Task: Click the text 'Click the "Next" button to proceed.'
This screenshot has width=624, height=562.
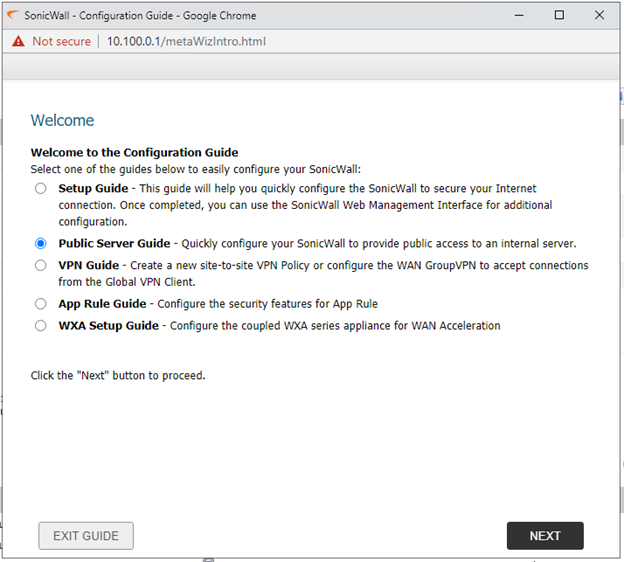Action: click(118, 375)
